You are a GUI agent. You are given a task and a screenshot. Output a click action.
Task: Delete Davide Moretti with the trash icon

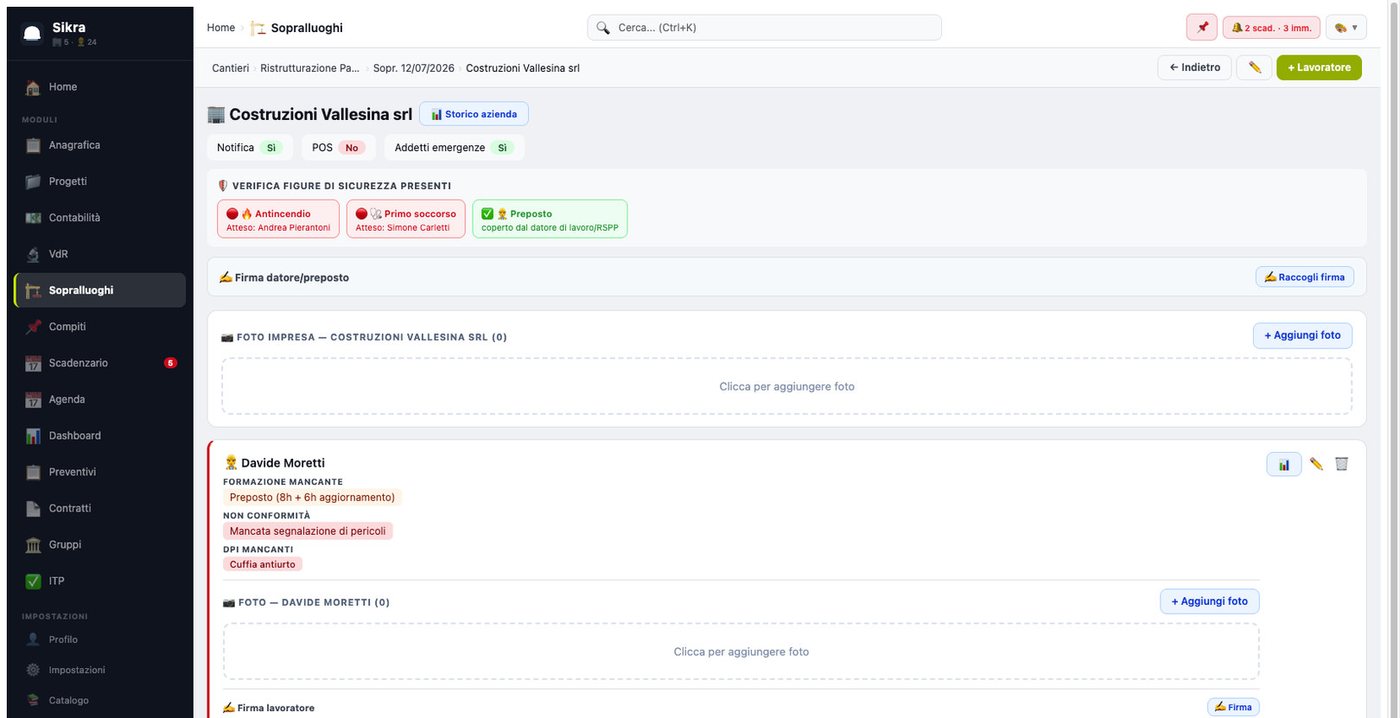coord(1342,464)
